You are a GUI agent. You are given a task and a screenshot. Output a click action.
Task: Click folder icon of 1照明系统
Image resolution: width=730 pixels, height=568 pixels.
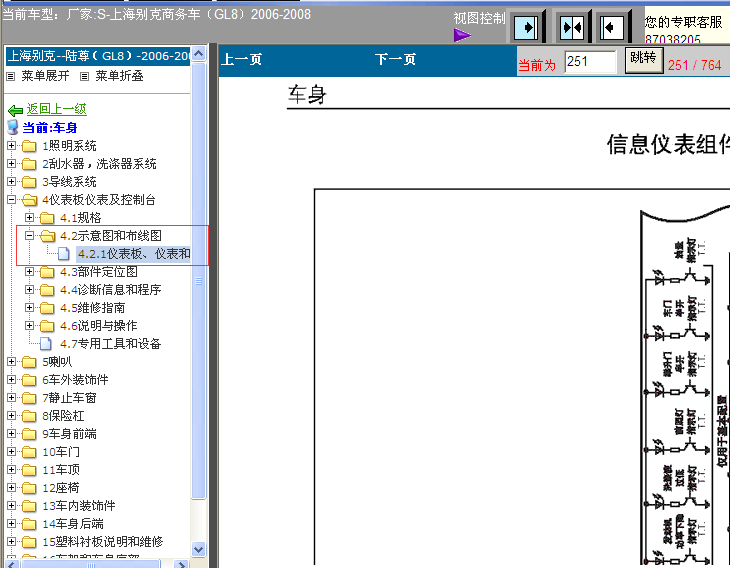[x=29, y=146]
